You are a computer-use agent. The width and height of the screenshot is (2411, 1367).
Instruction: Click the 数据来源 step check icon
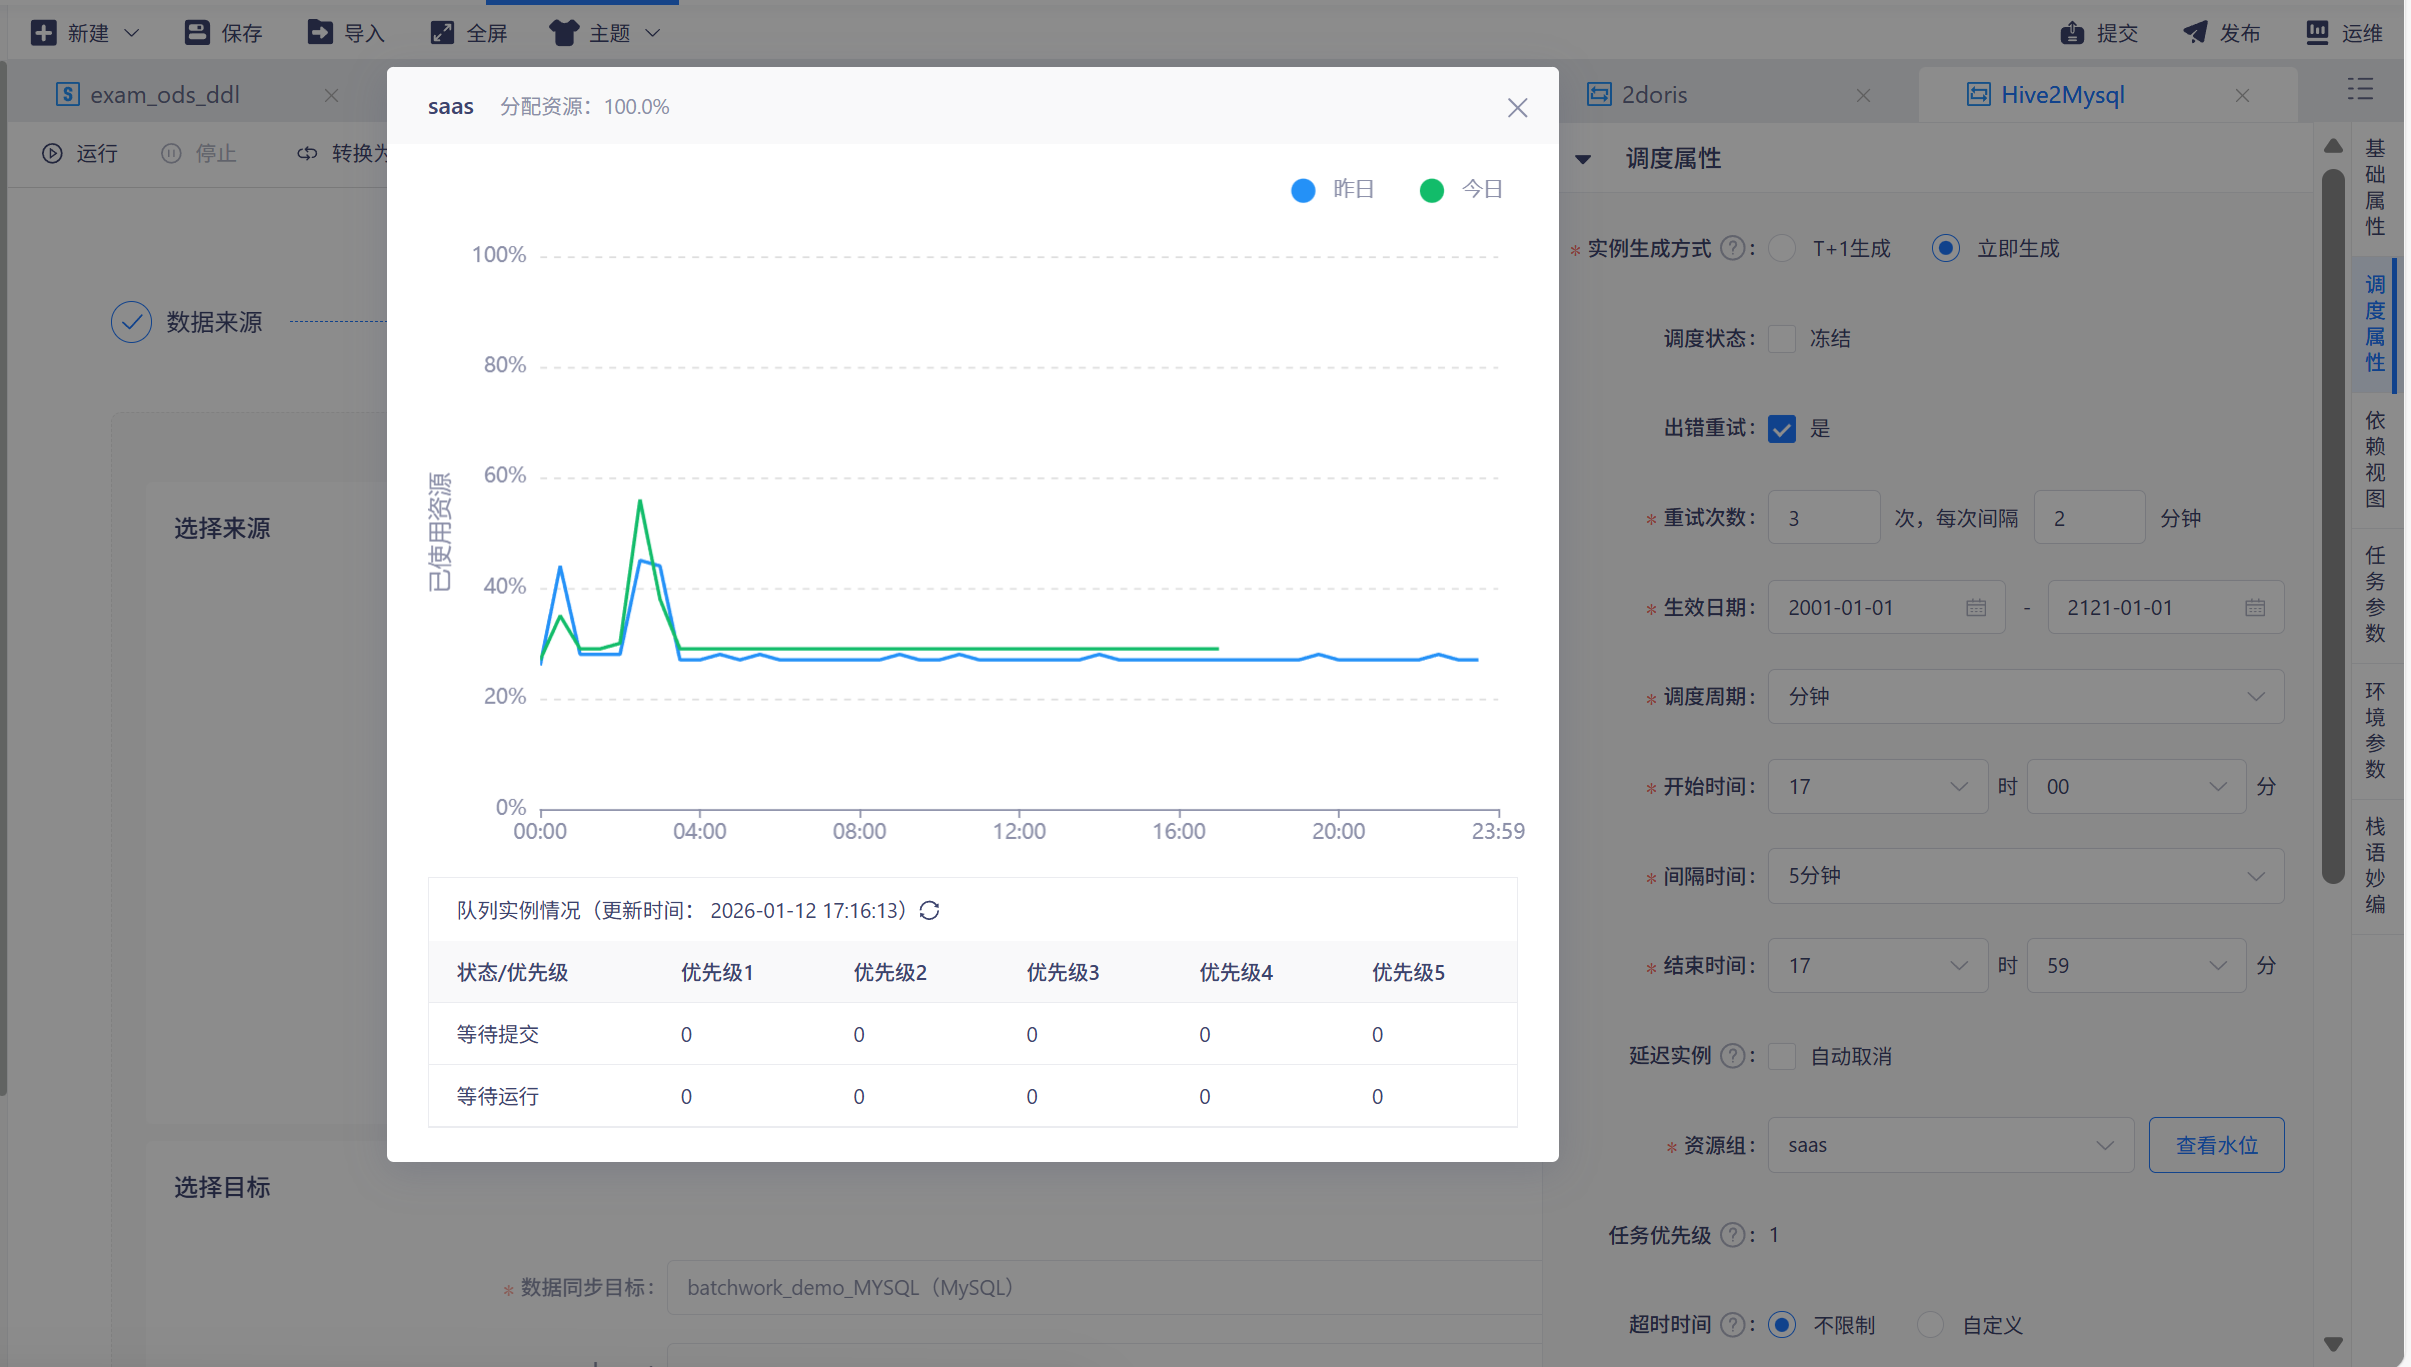(x=131, y=322)
